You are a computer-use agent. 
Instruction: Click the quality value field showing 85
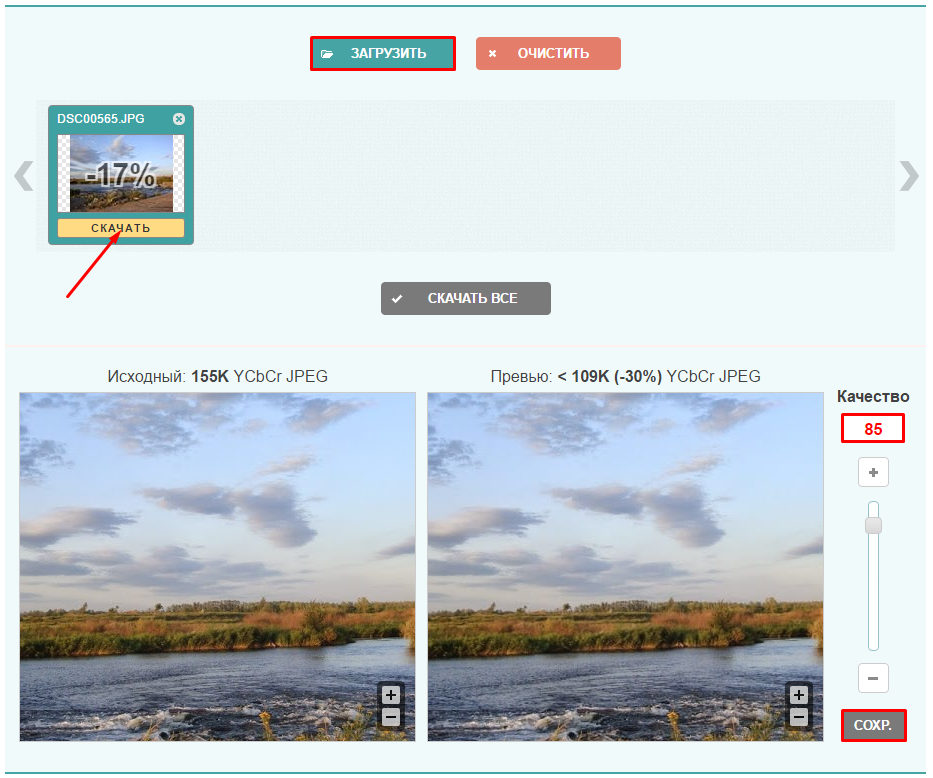click(x=873, y=429)
